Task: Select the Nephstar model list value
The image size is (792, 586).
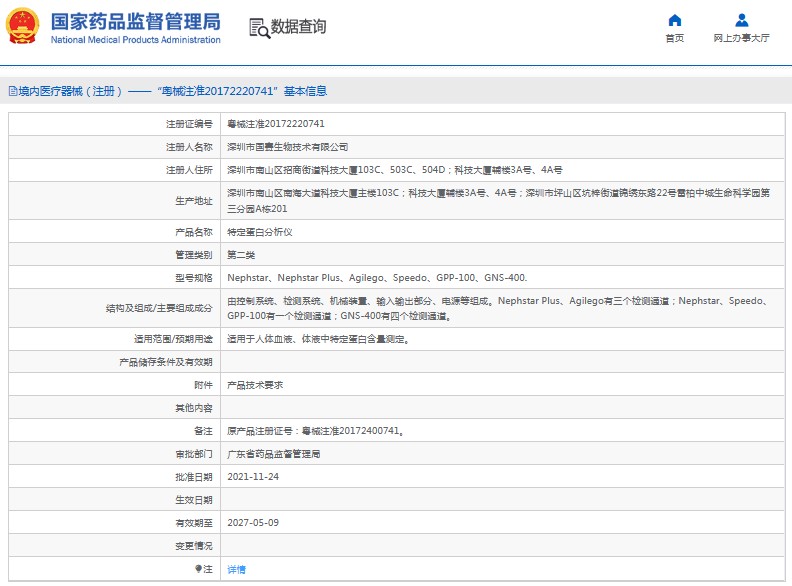Action: pos(377,278)
